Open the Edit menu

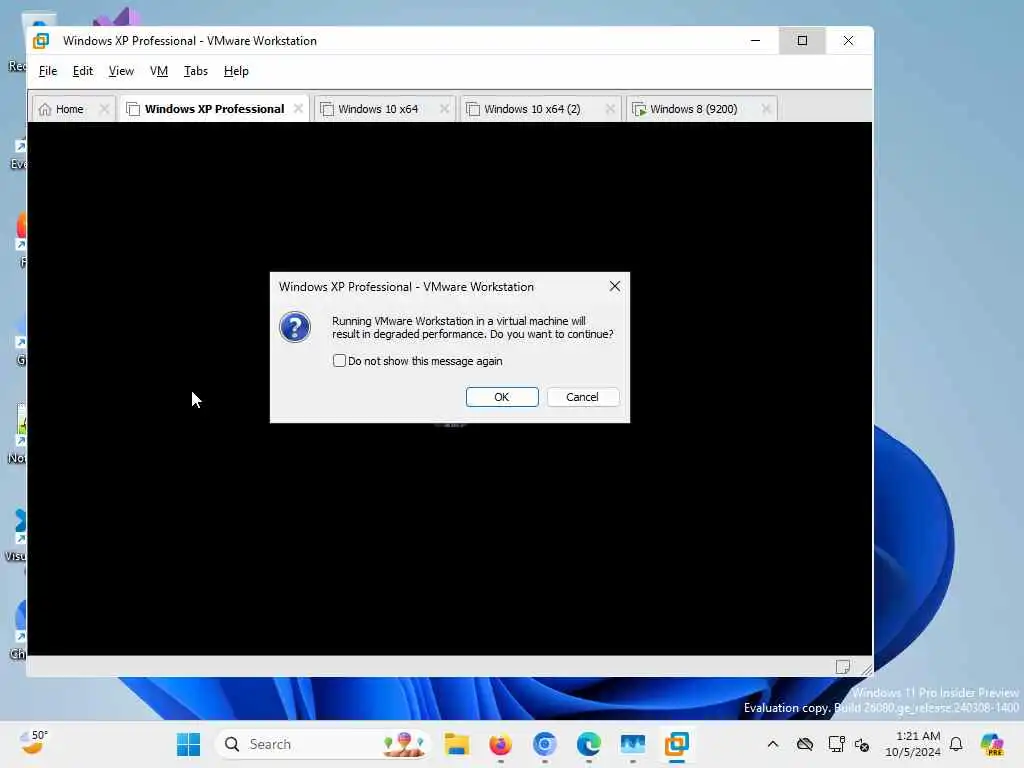click(82, 71)
